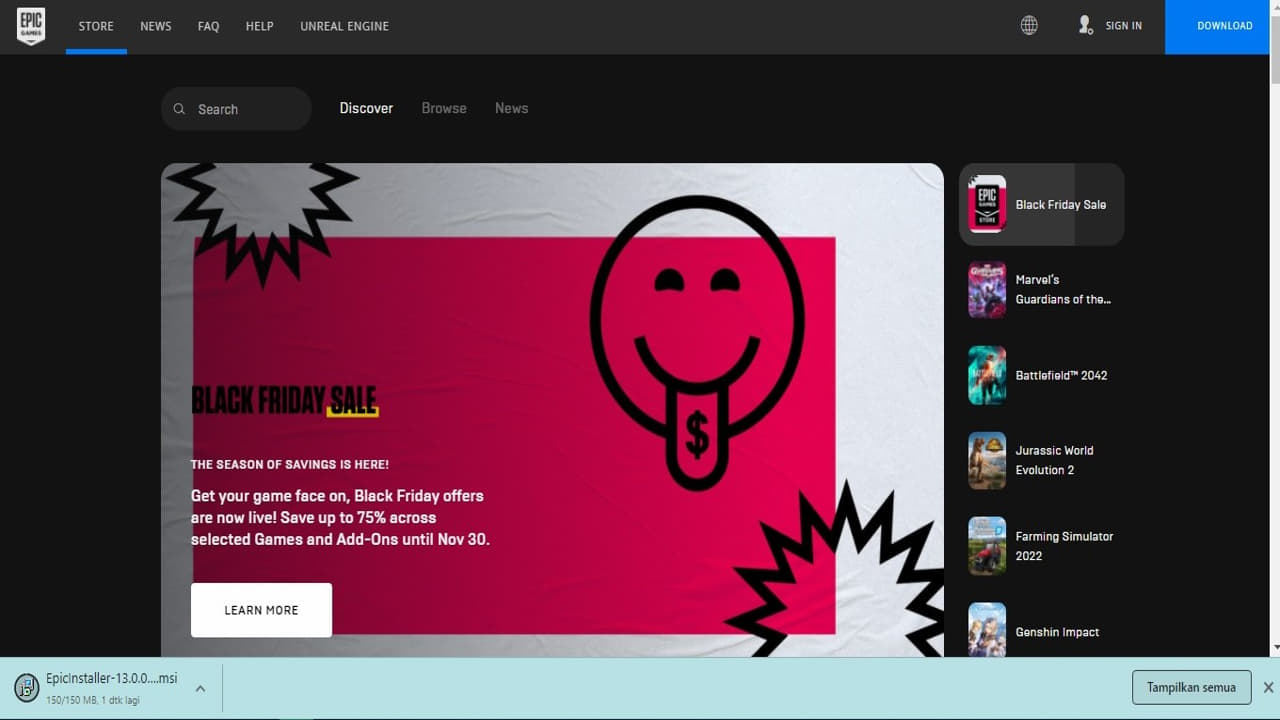This screenshot has width=1280, height=720.
Task: Click the Black Friday Sale banner title
Action: coord(285,401)
